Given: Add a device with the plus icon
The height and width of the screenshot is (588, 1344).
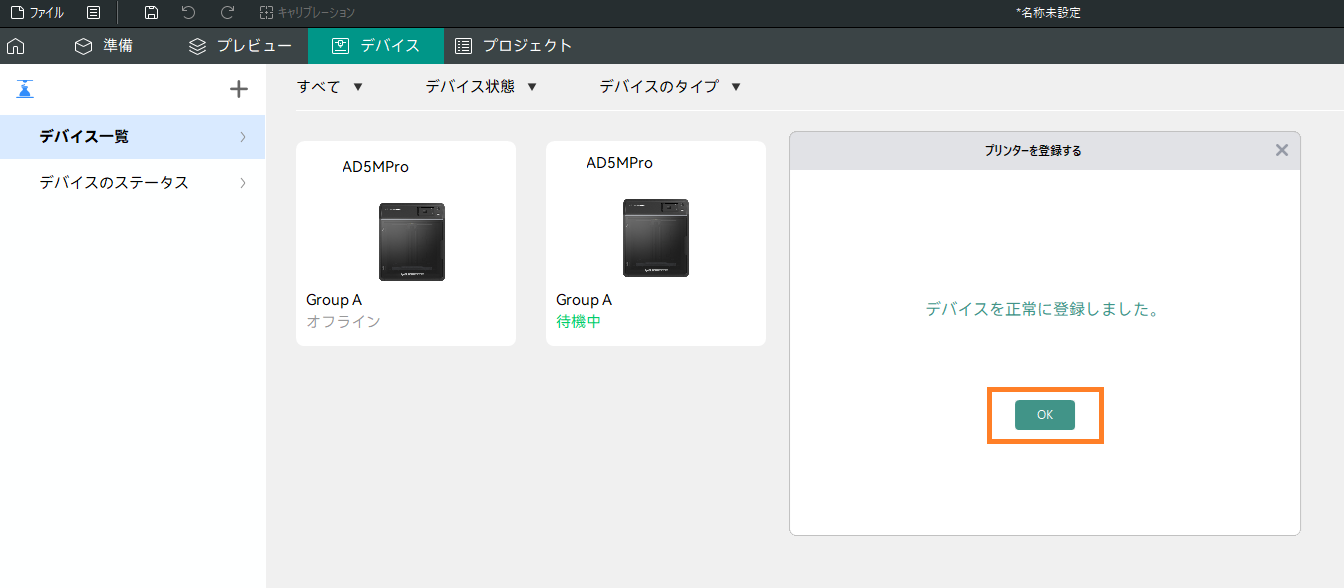Looking at the screenshot, I should [239, 89].
